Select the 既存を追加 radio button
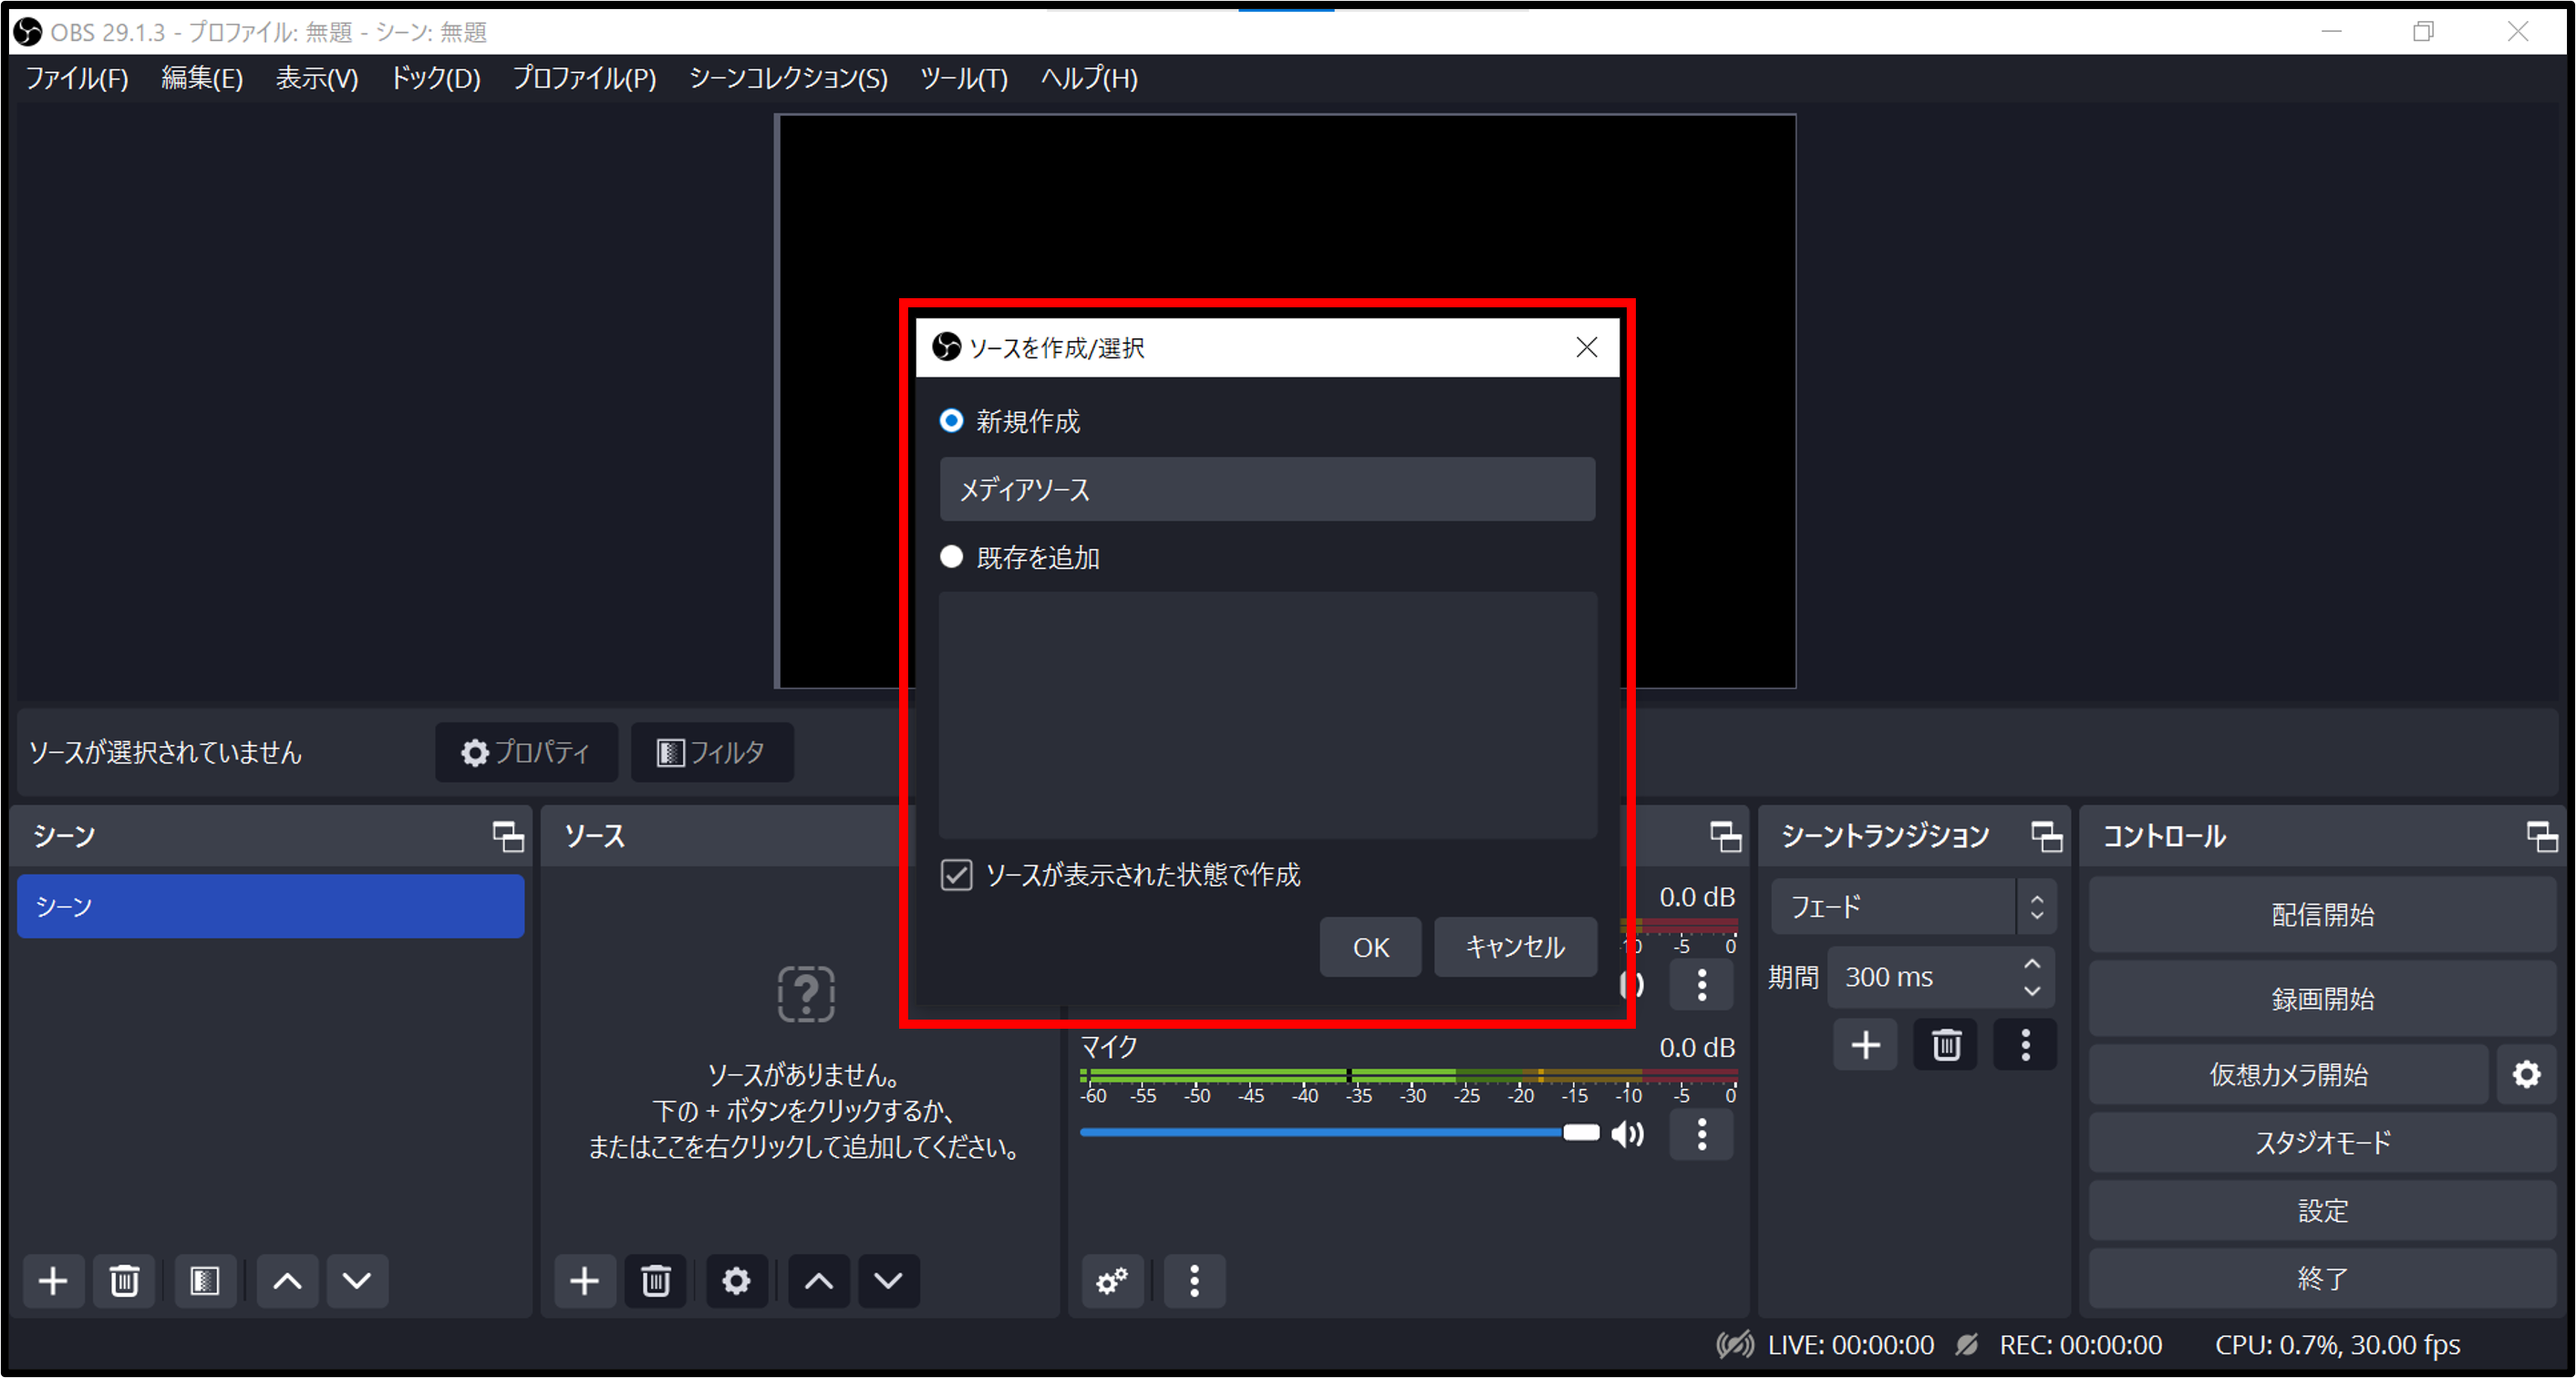This screenshot has width=2576, height=1378. click(x=952, y=557)
